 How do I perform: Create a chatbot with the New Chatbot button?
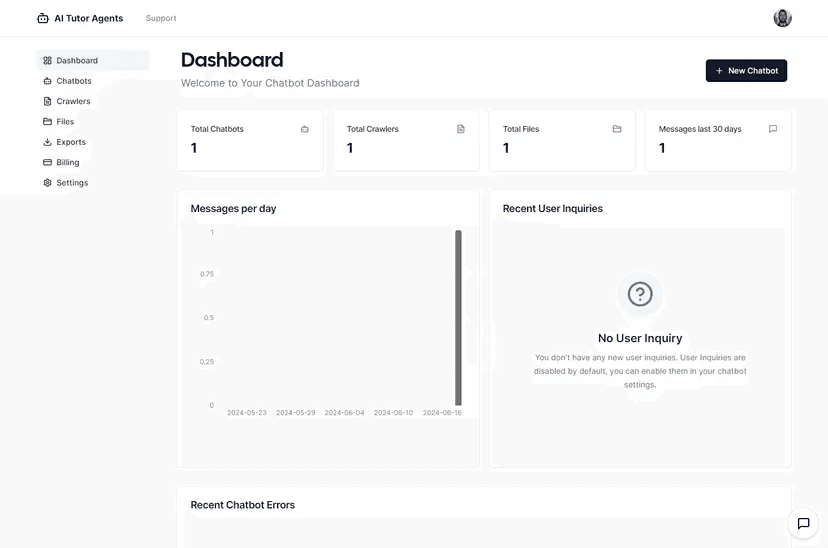tap(746, 71)
